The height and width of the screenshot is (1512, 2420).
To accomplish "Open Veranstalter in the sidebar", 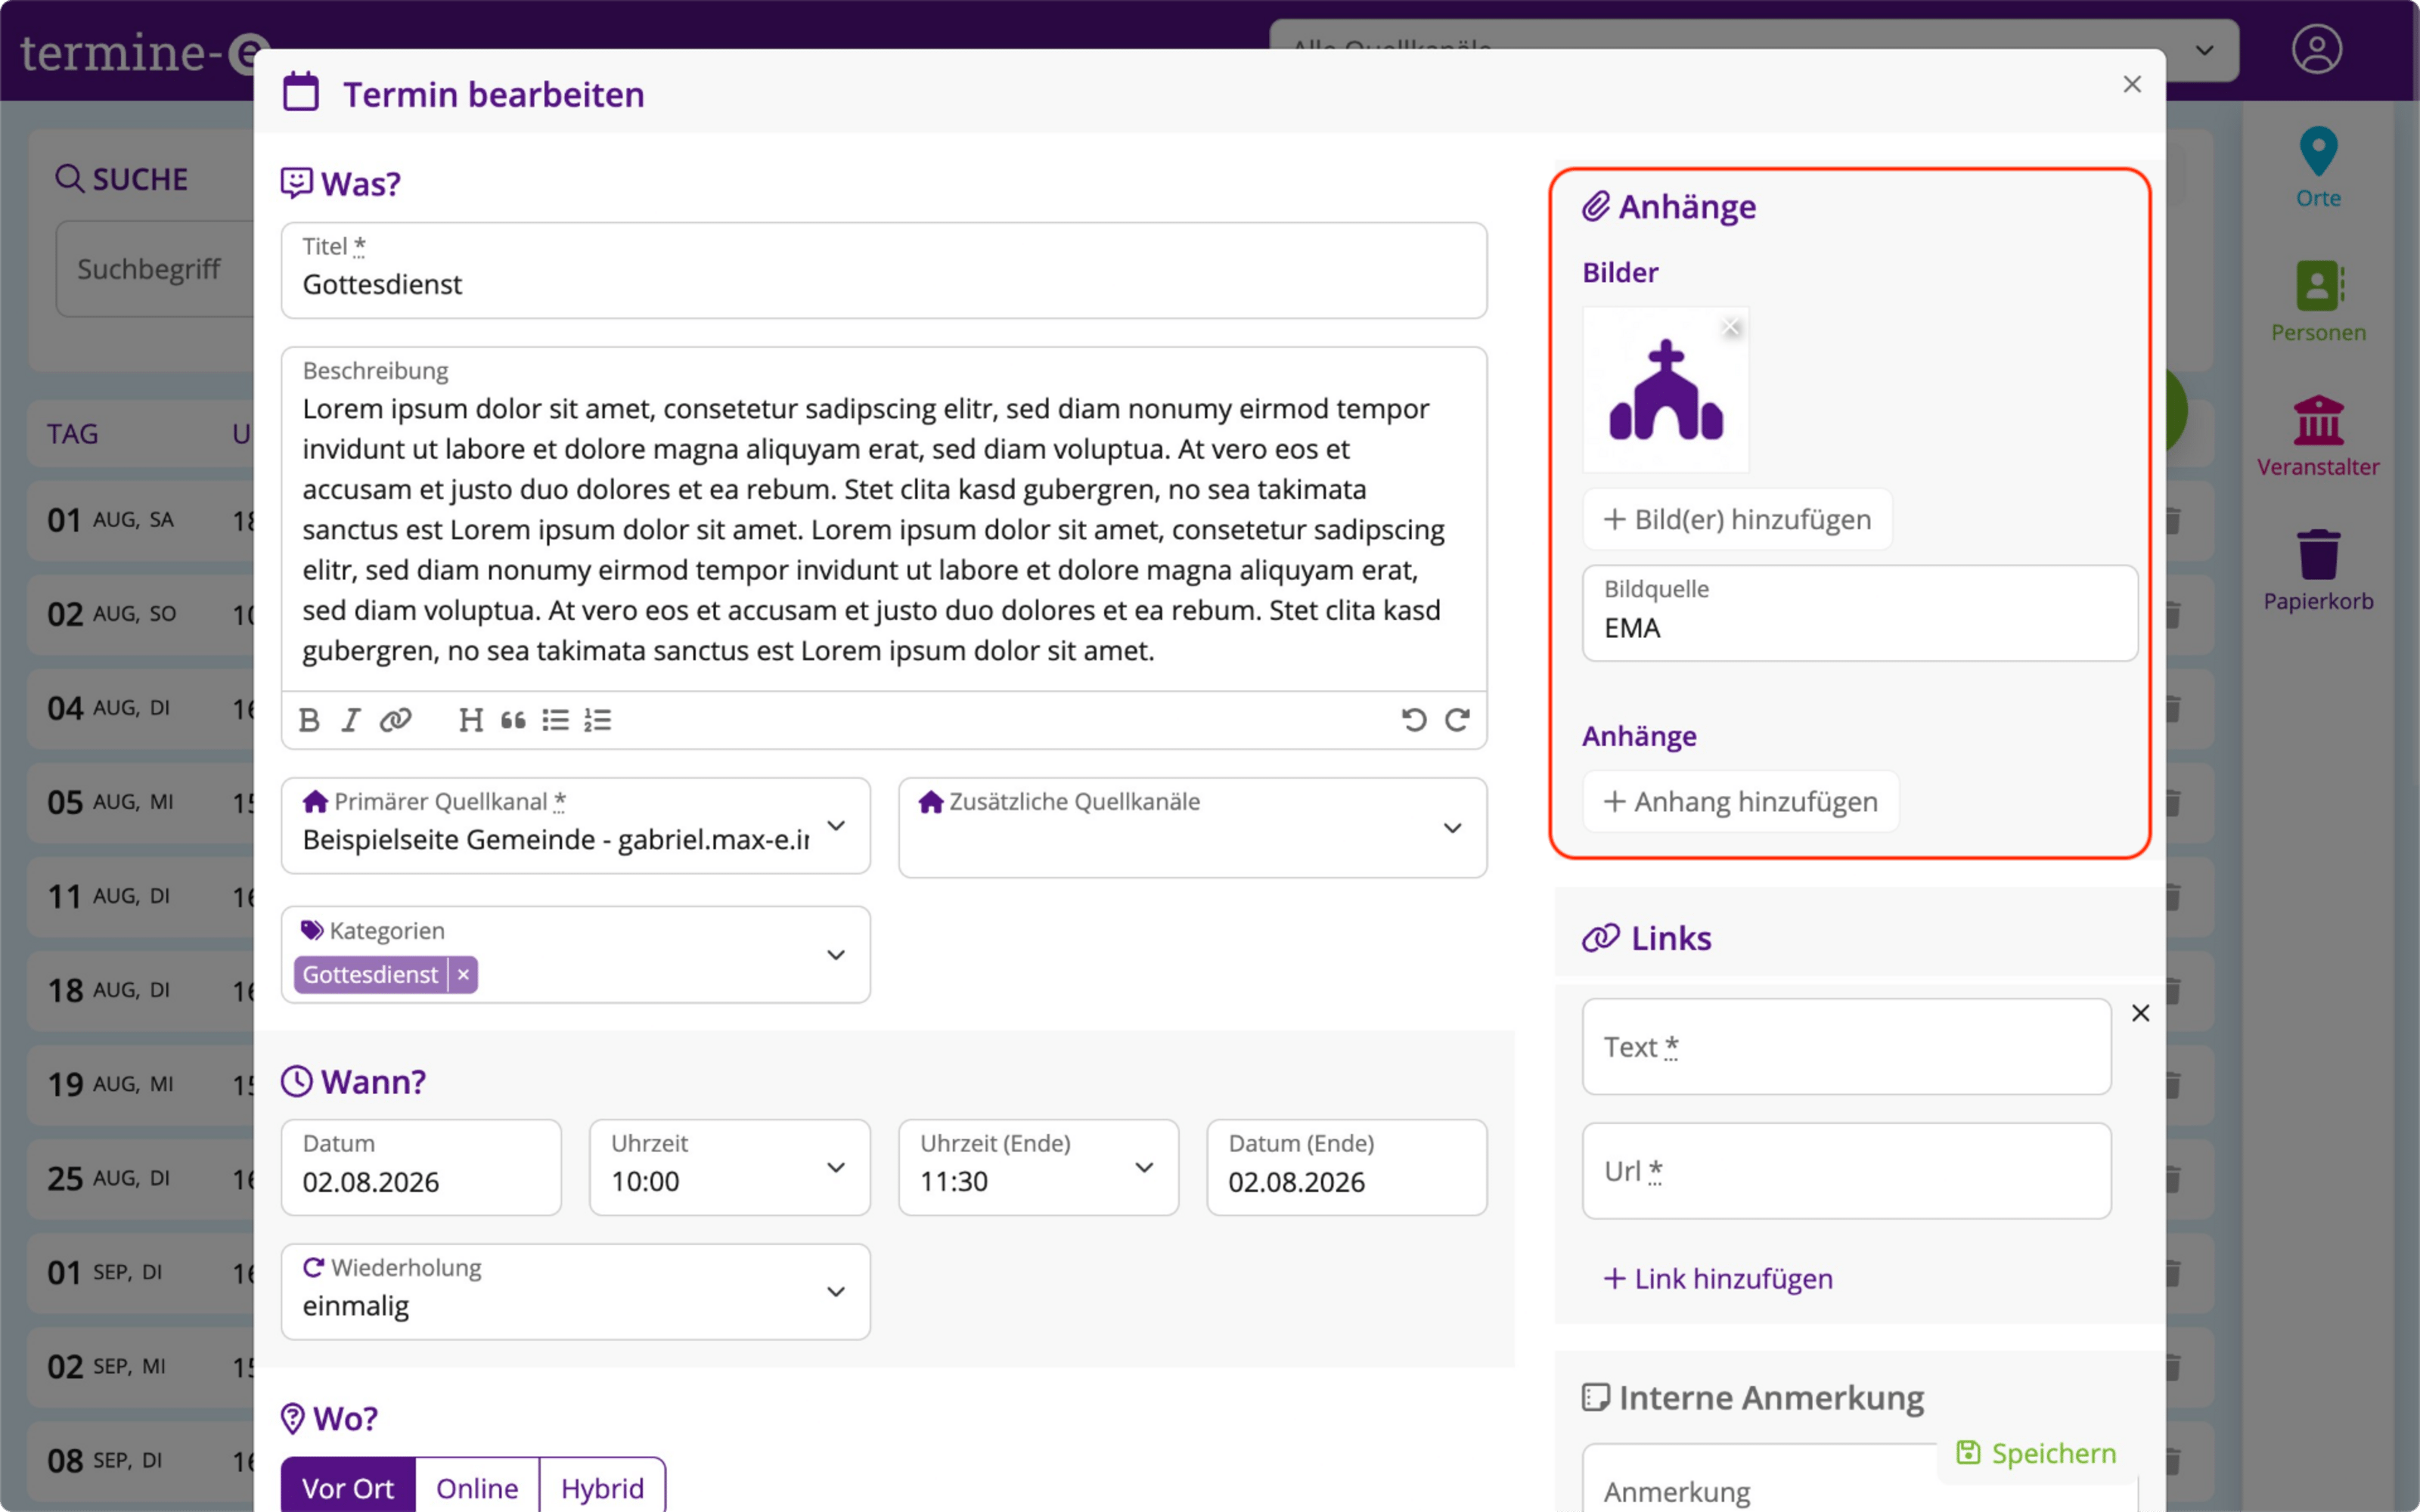I will 2318,436.
